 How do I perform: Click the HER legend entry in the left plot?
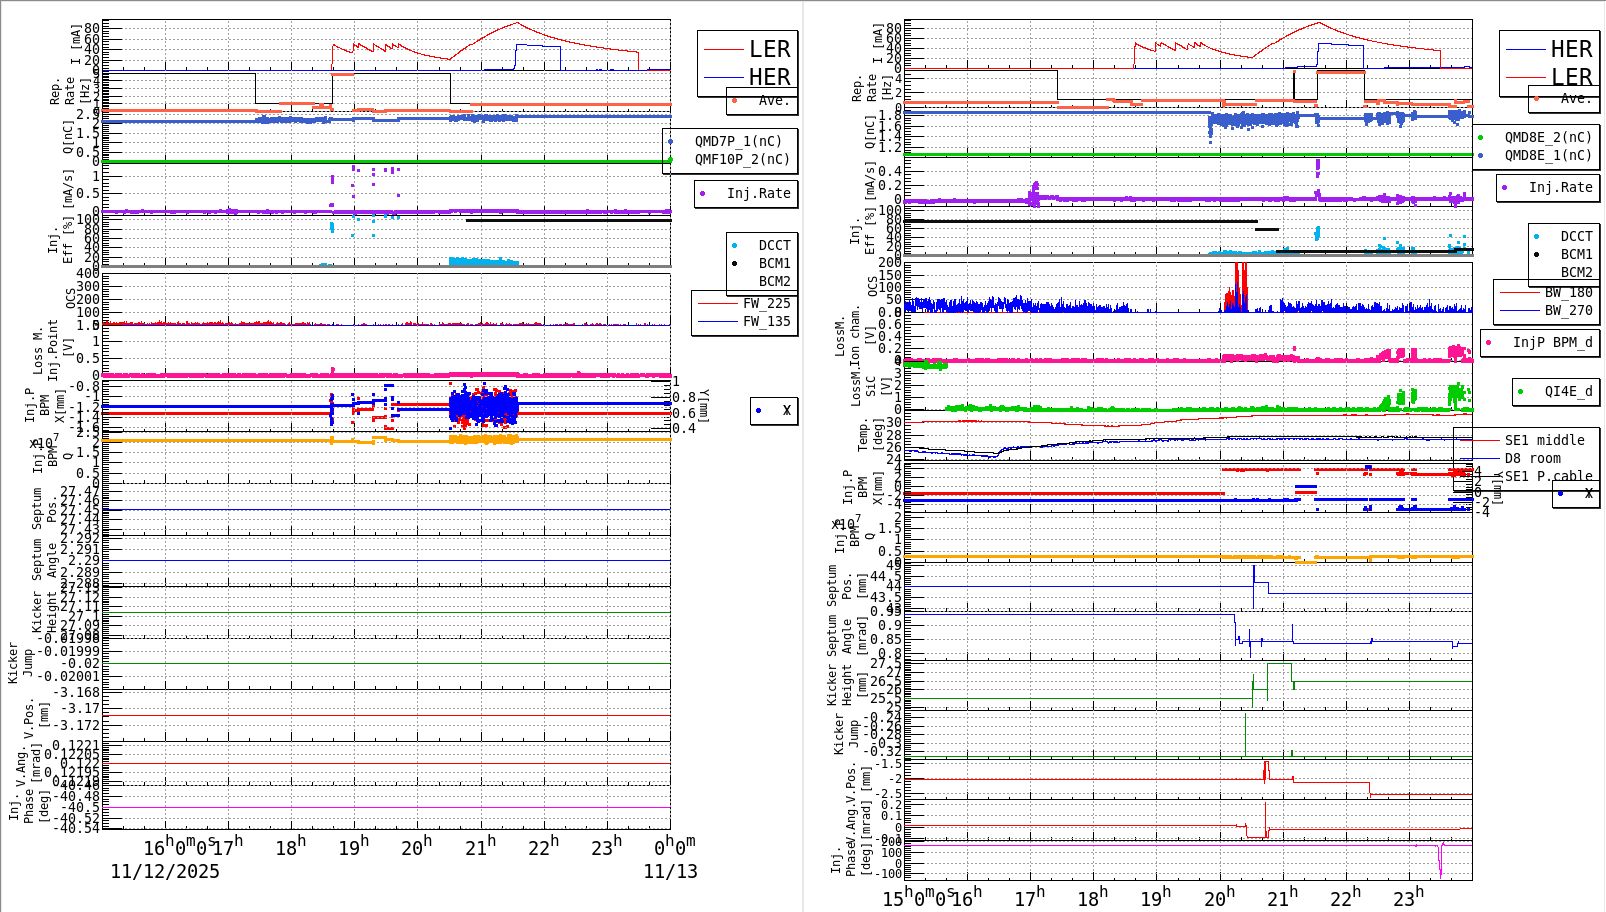[x=770, y=77]
